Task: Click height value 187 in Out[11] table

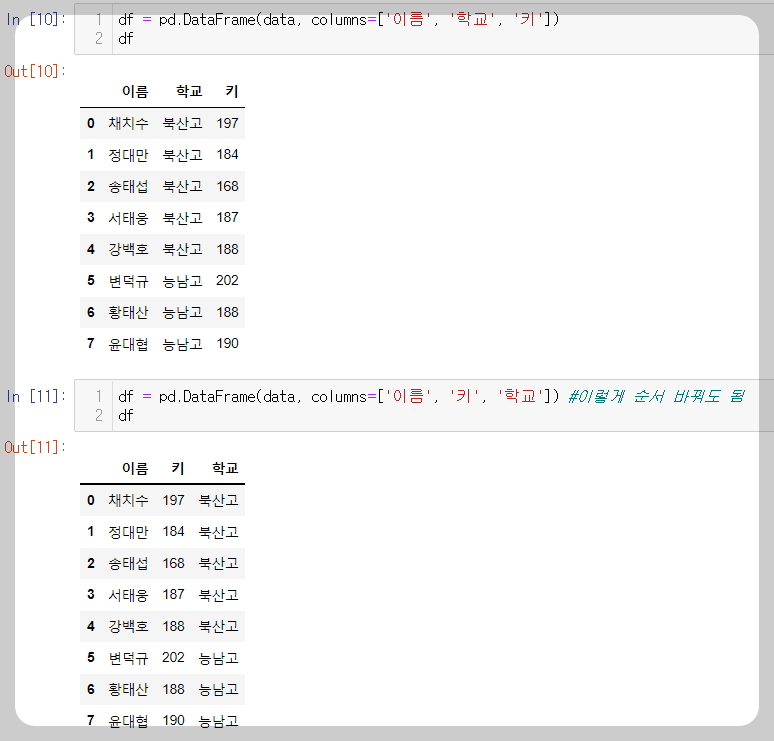Action: (174, 595)
